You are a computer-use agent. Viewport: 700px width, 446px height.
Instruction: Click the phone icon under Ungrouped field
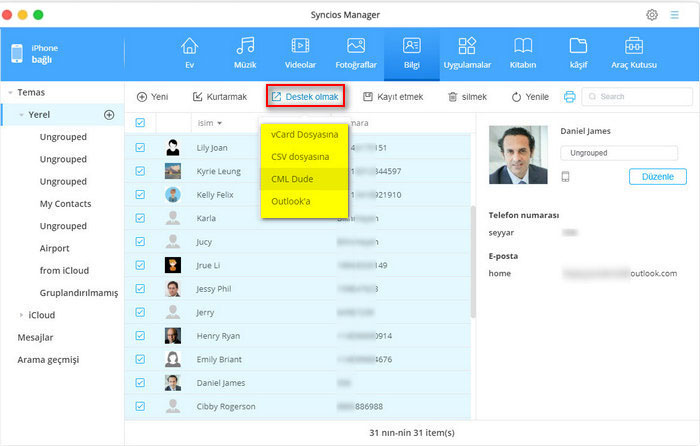point(565,177)
